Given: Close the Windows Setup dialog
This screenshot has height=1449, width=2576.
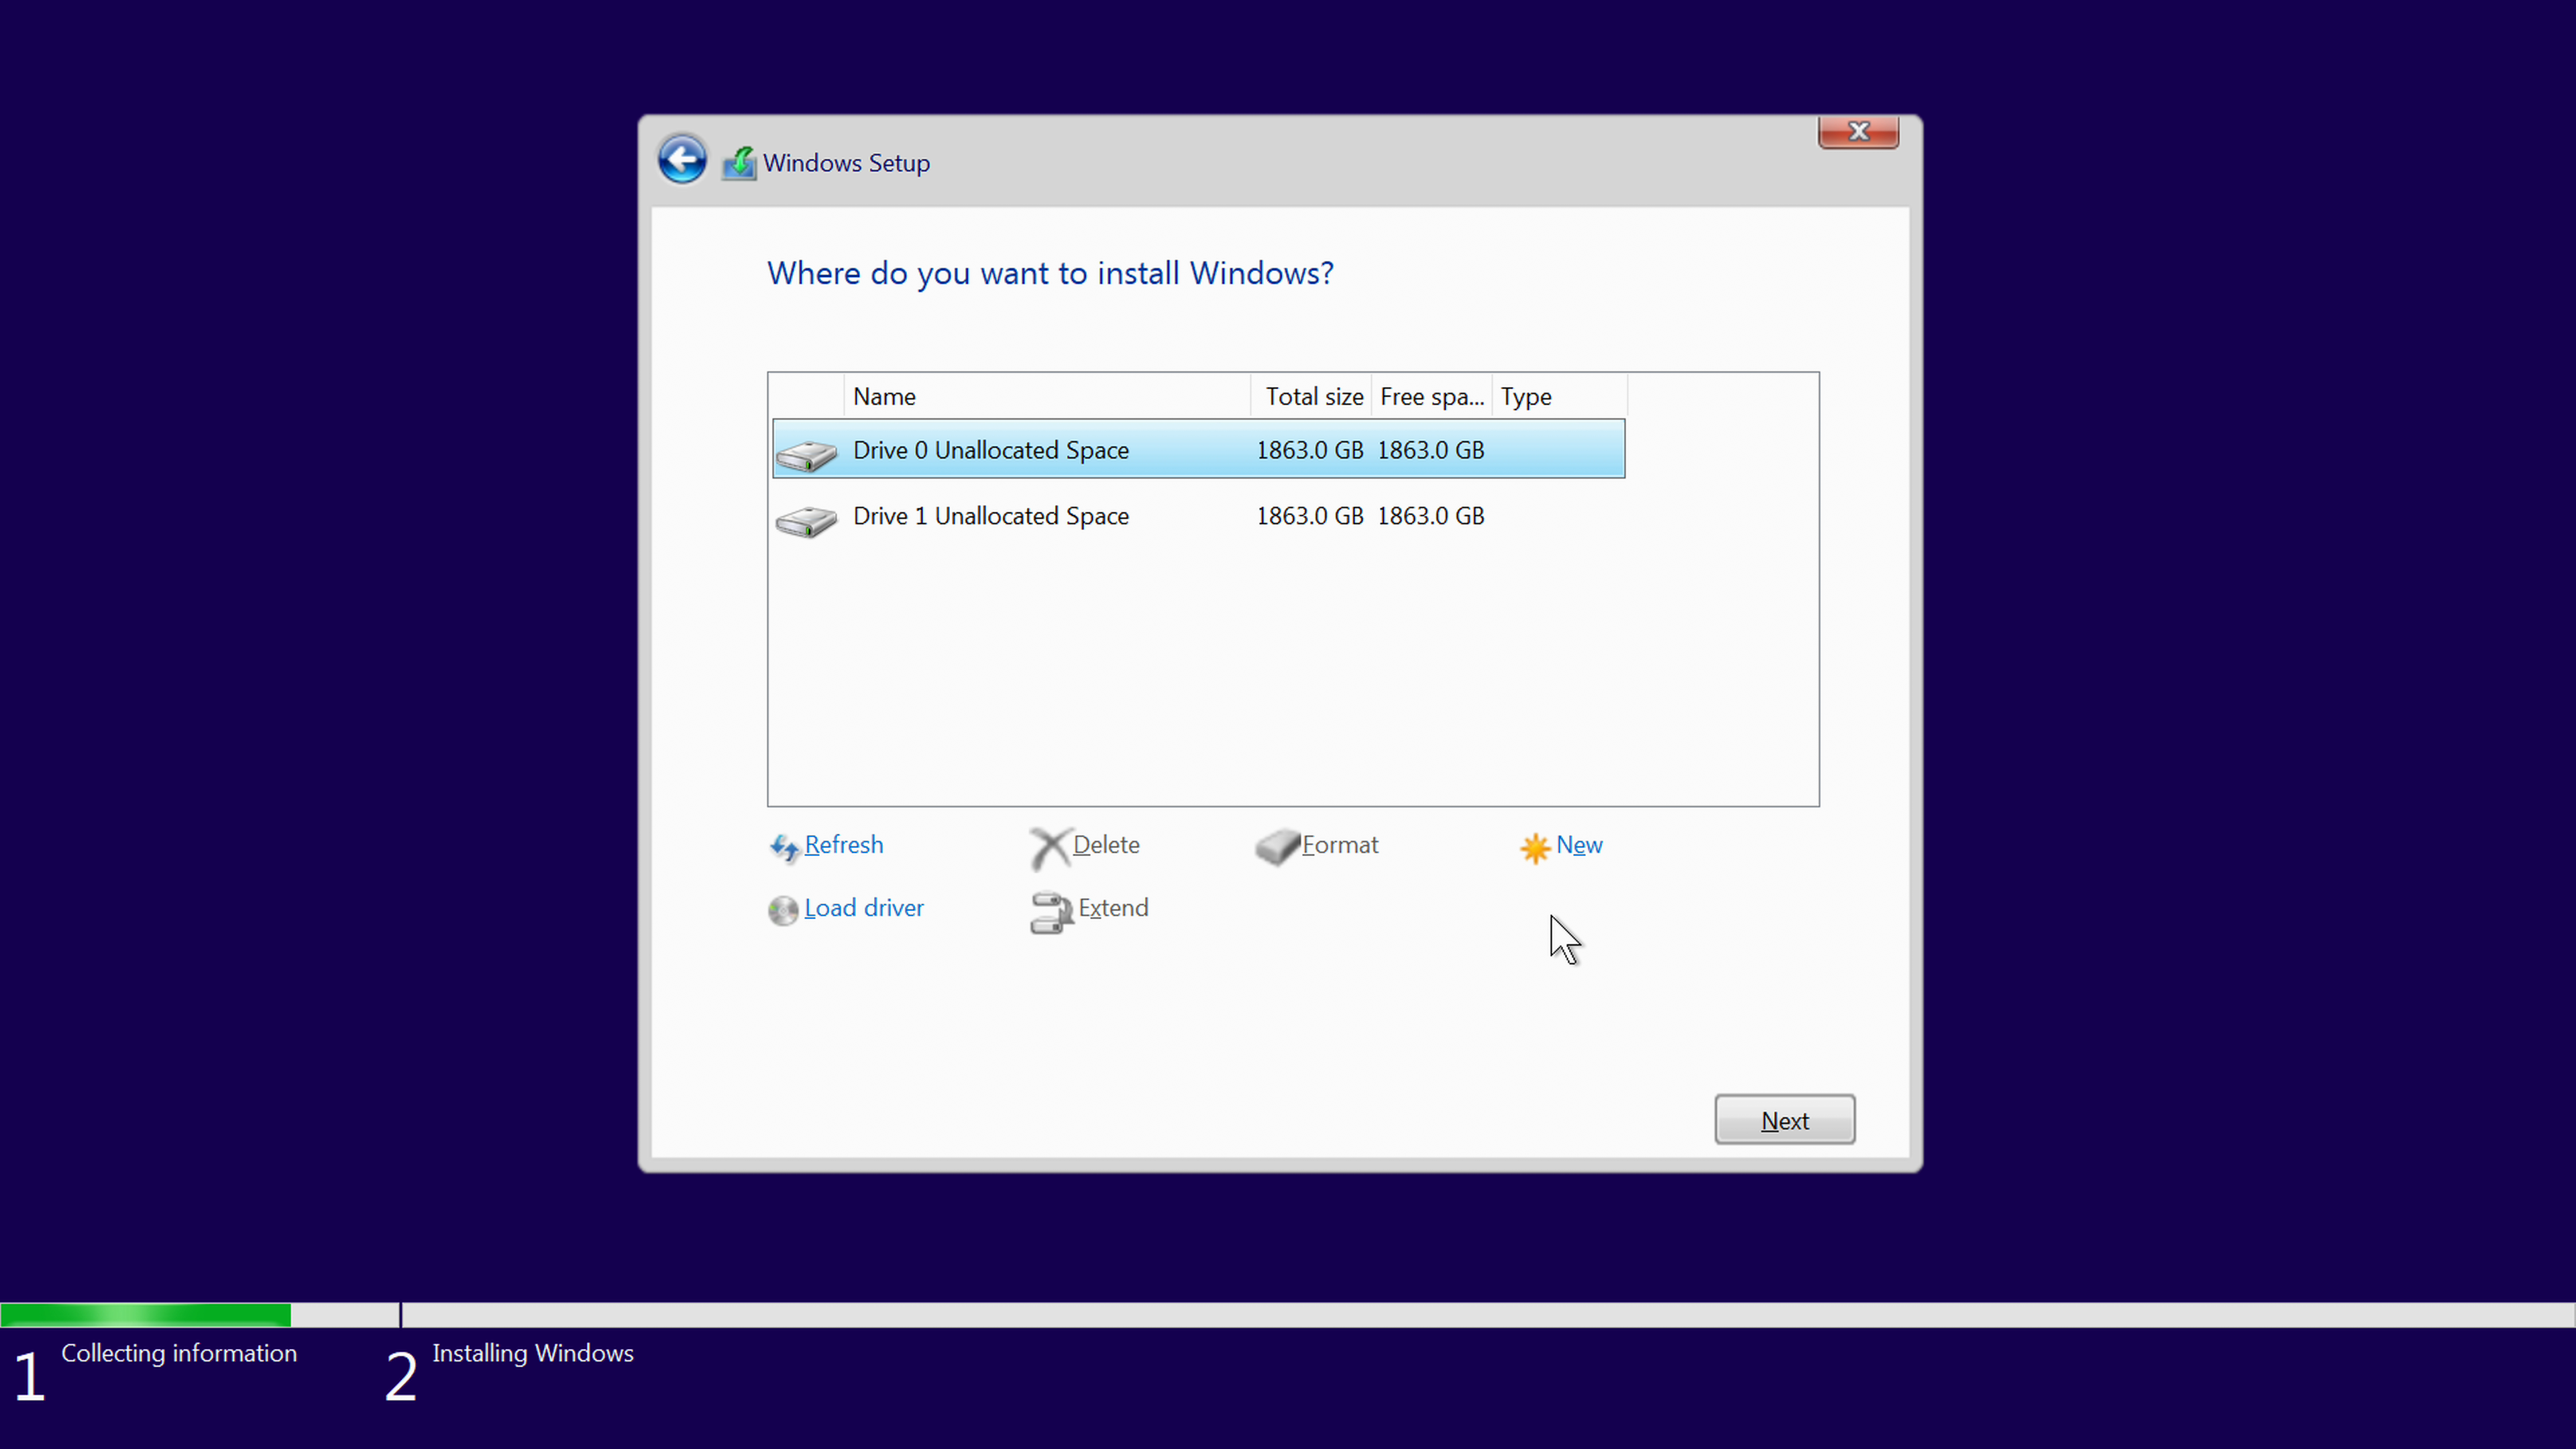Looking at the screenshot, I should tap(1858, 132).
